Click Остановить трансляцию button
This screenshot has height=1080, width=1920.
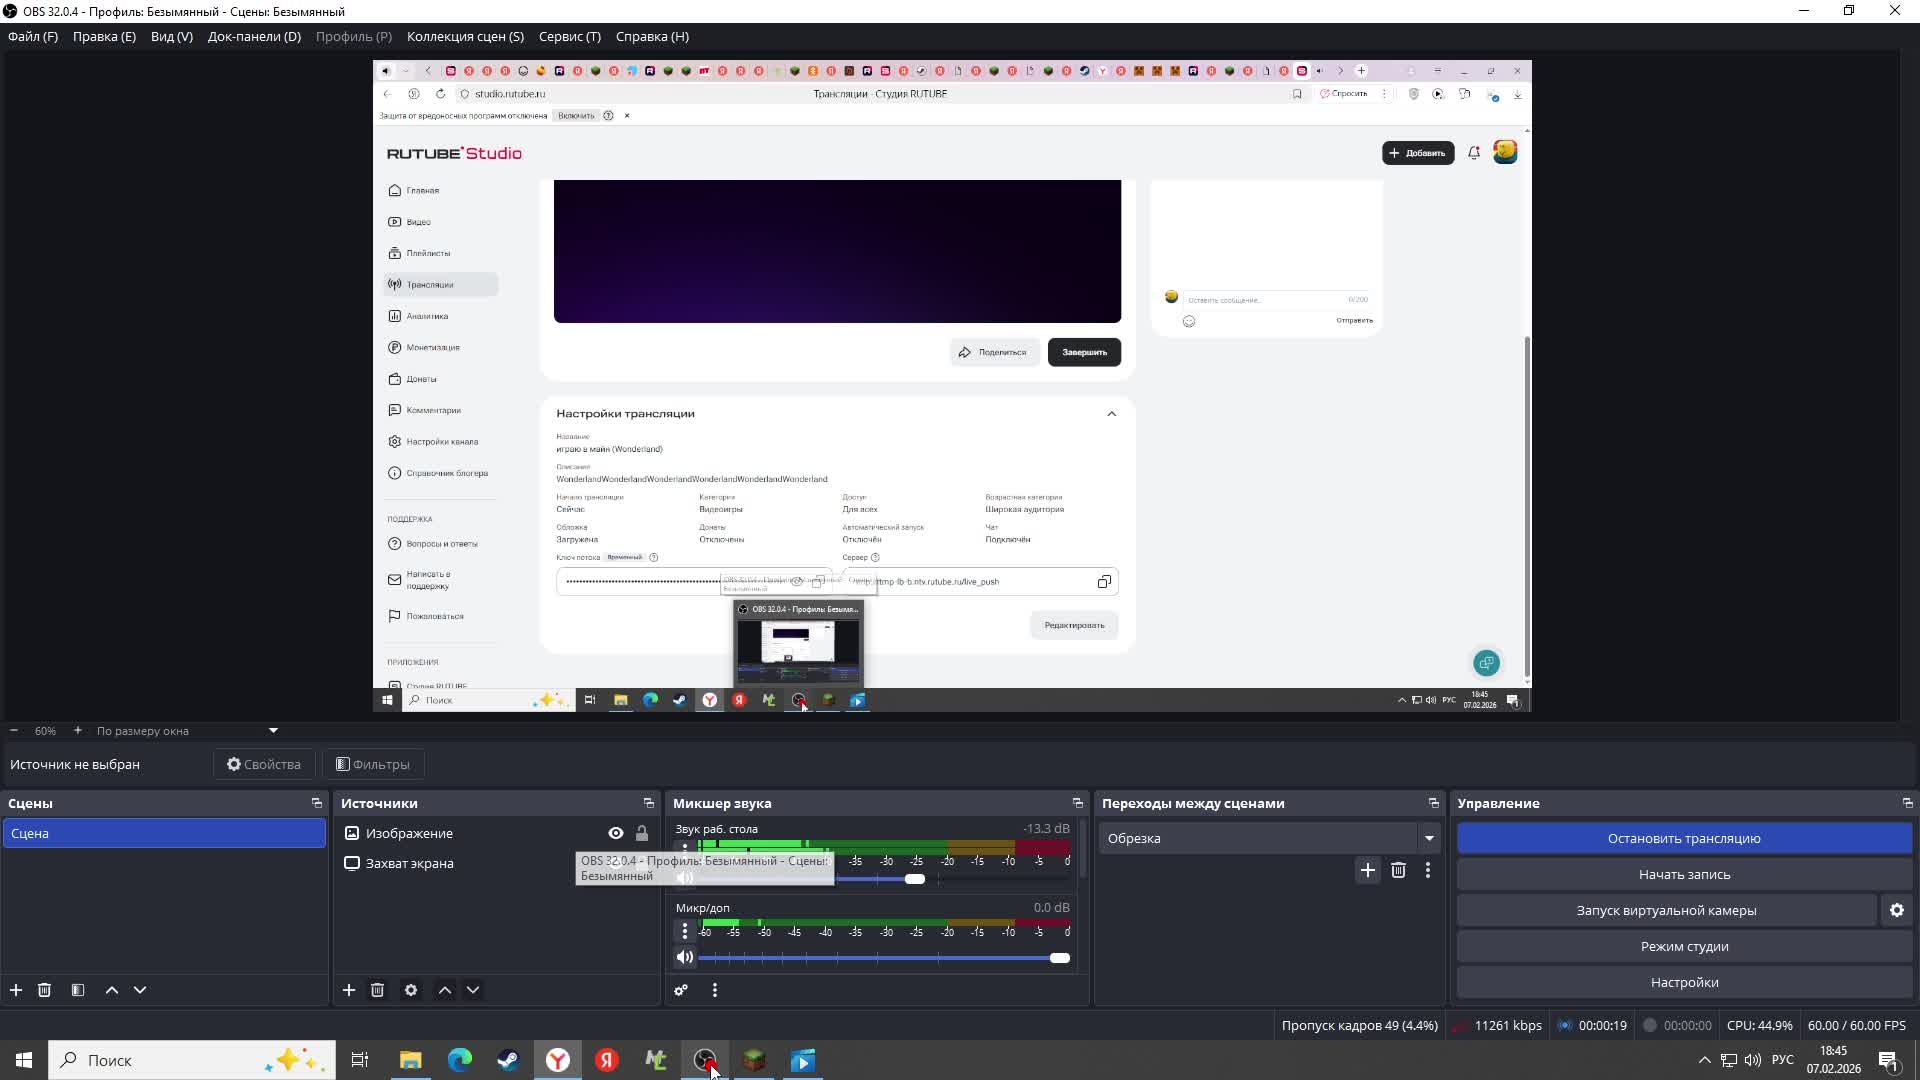tap(1683, 838)
